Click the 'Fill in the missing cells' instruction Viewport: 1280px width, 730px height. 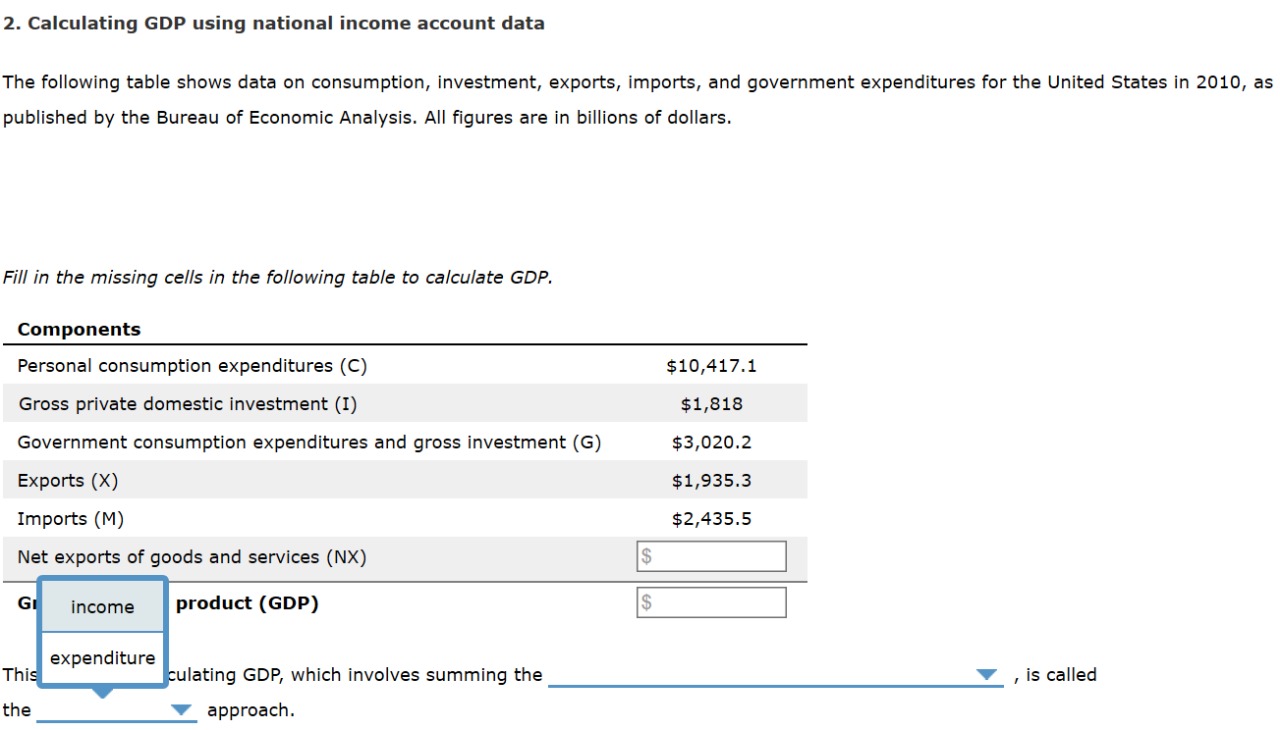click(277, 277)
